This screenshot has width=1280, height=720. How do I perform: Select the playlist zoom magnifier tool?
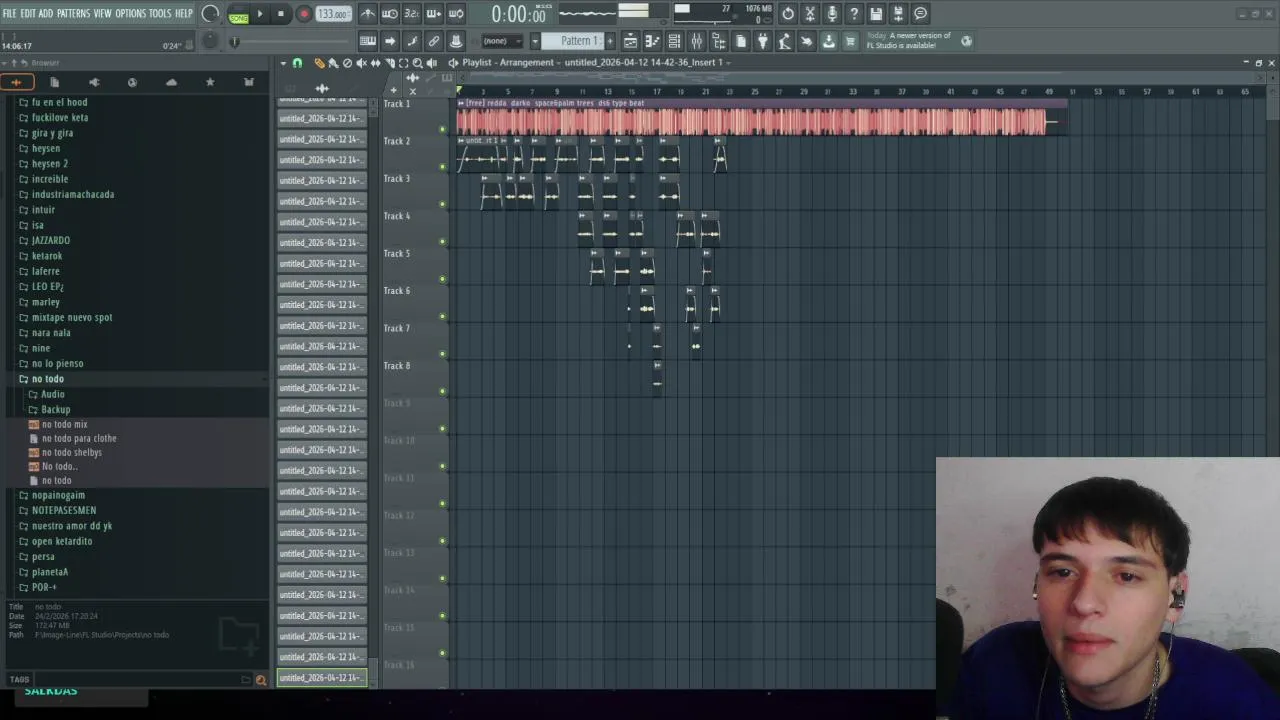pyautogui.click(x=418, y=63)
